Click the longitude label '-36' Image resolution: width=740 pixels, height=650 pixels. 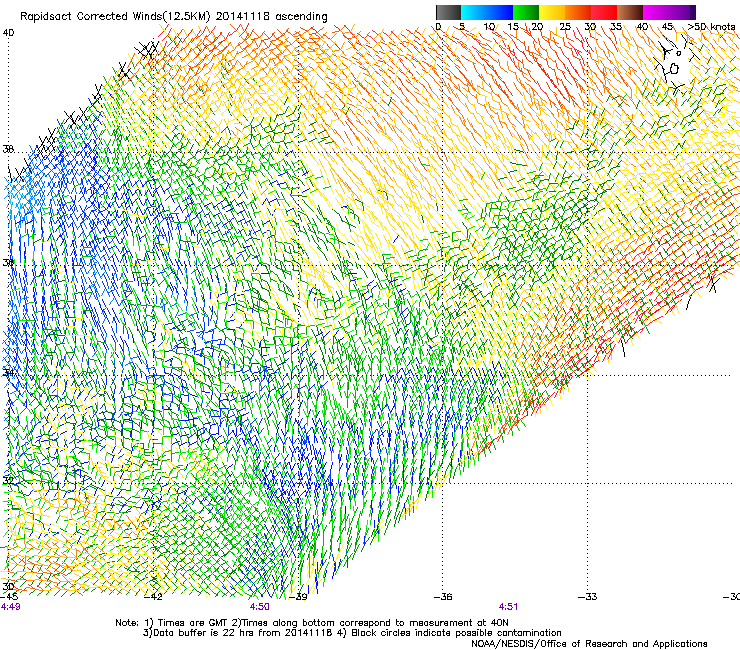pos(443,597)
